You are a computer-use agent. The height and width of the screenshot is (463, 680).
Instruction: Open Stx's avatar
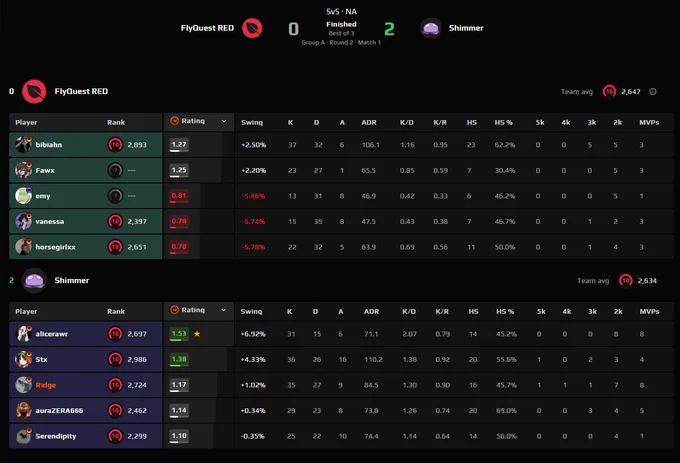click(23, 359)
